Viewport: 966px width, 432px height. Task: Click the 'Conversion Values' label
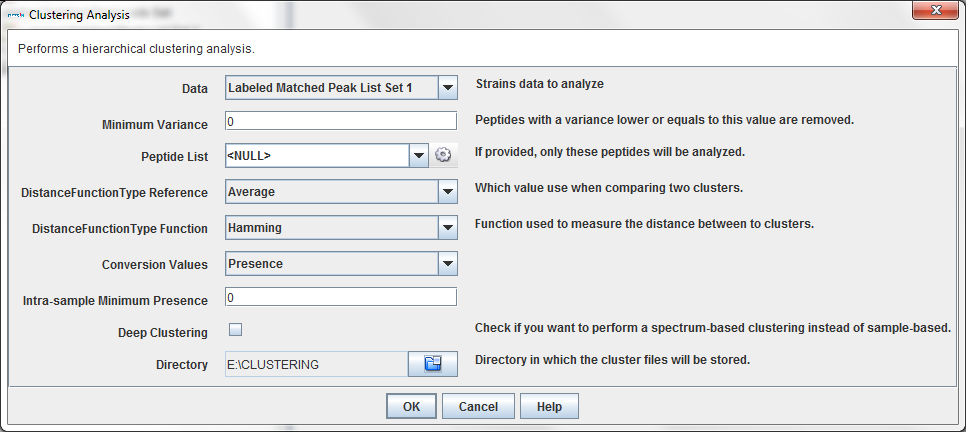pos(155,265)
